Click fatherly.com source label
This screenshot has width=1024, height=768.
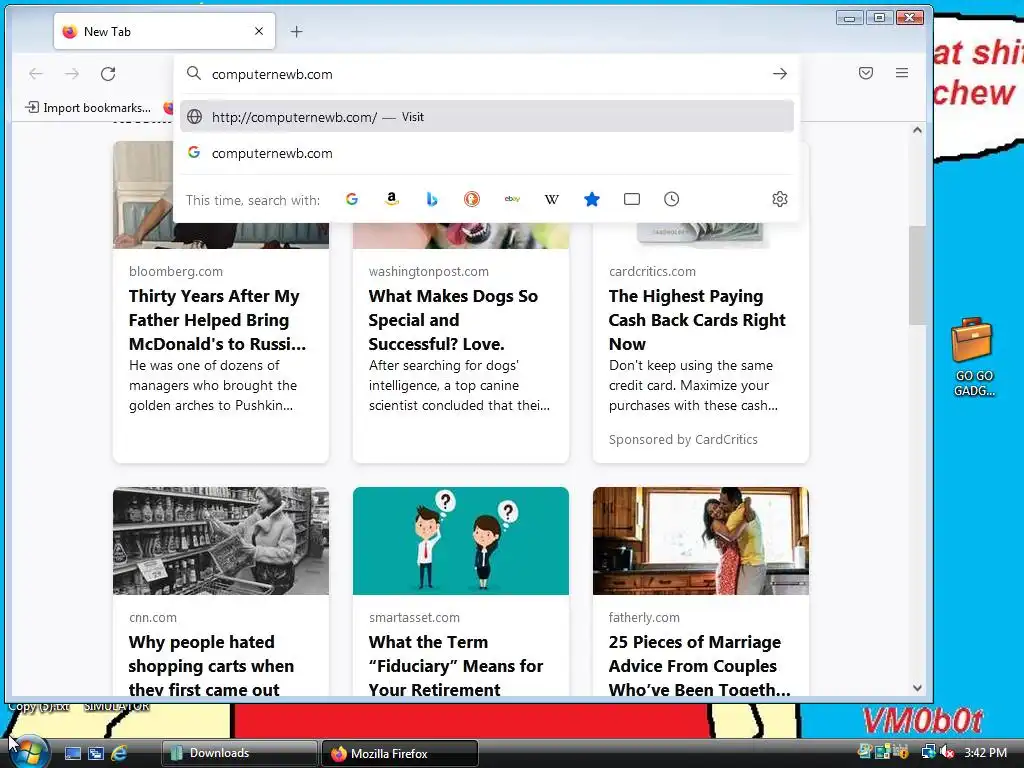point(644,617)
